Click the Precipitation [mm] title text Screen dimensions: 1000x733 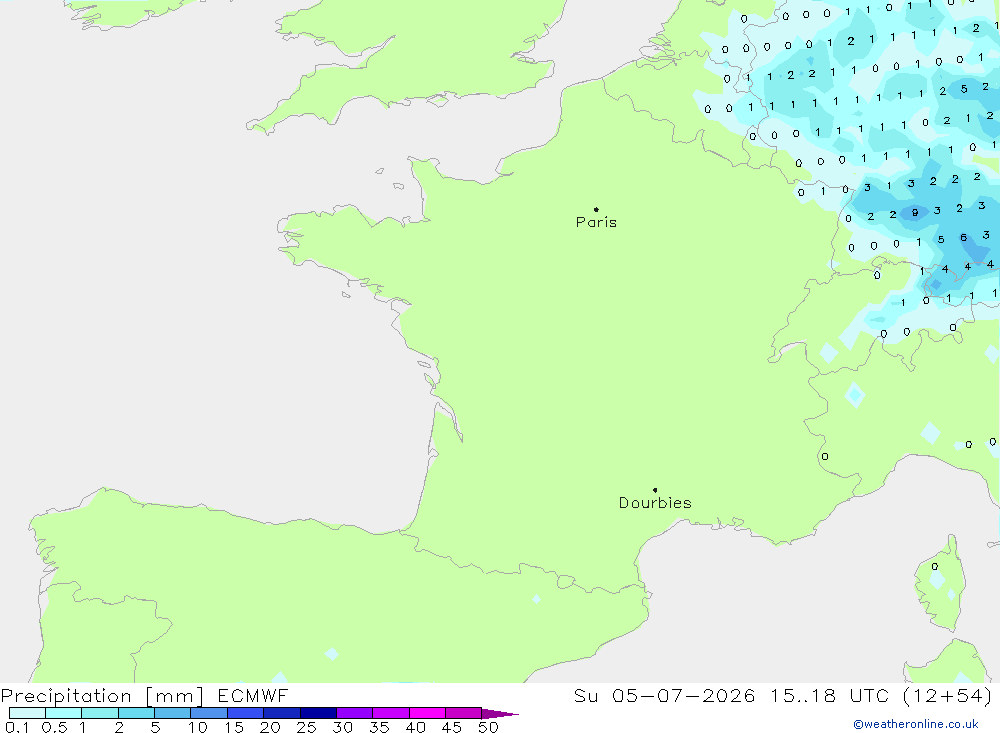102,696
